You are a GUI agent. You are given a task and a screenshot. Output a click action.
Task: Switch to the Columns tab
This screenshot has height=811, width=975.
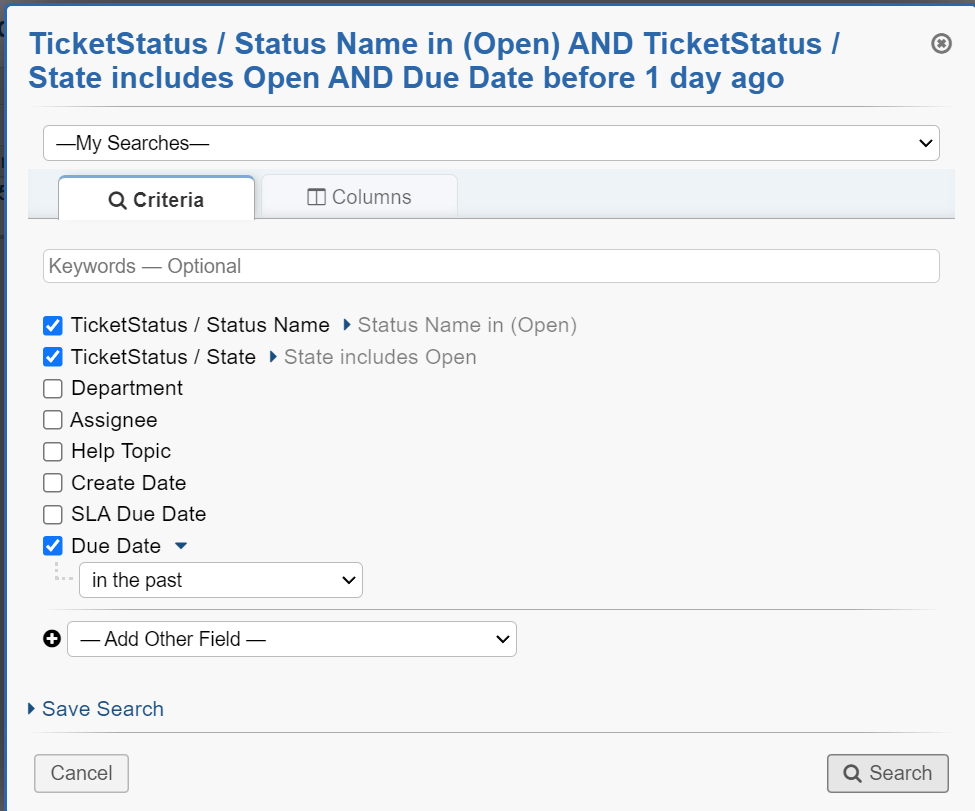point(359,197)
